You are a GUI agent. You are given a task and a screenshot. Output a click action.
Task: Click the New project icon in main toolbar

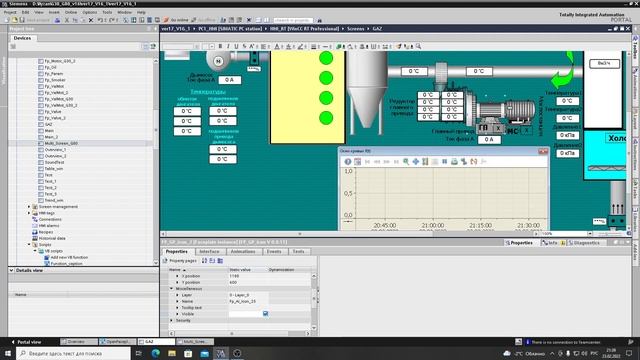pos(7,20)
